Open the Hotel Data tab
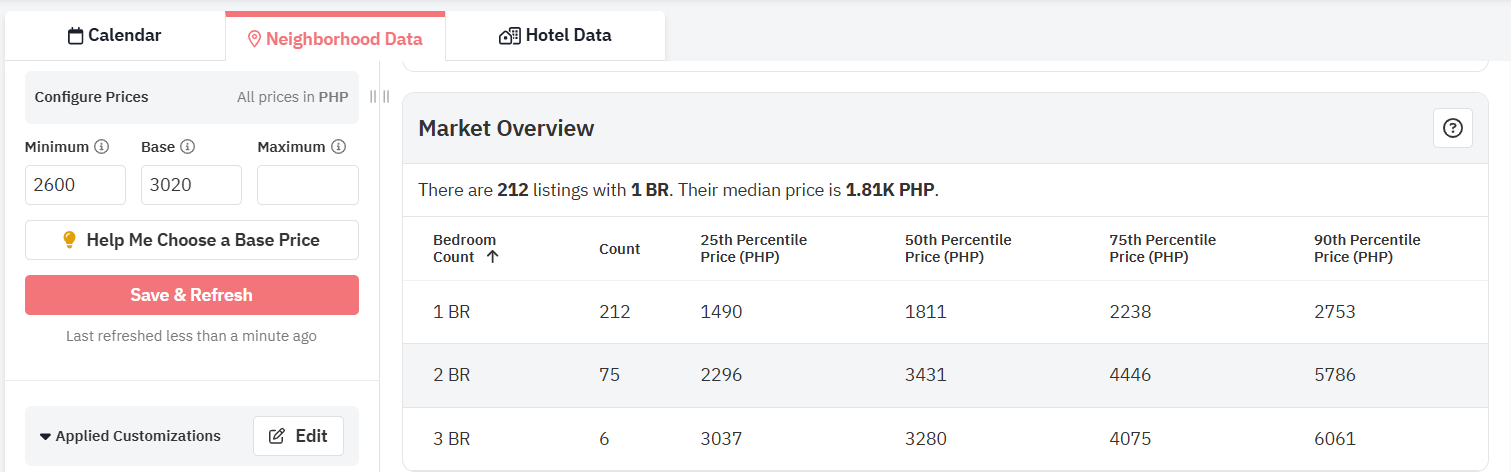Image resolution: width=1511 pixels, height=472 pixels. coord(555,36)
